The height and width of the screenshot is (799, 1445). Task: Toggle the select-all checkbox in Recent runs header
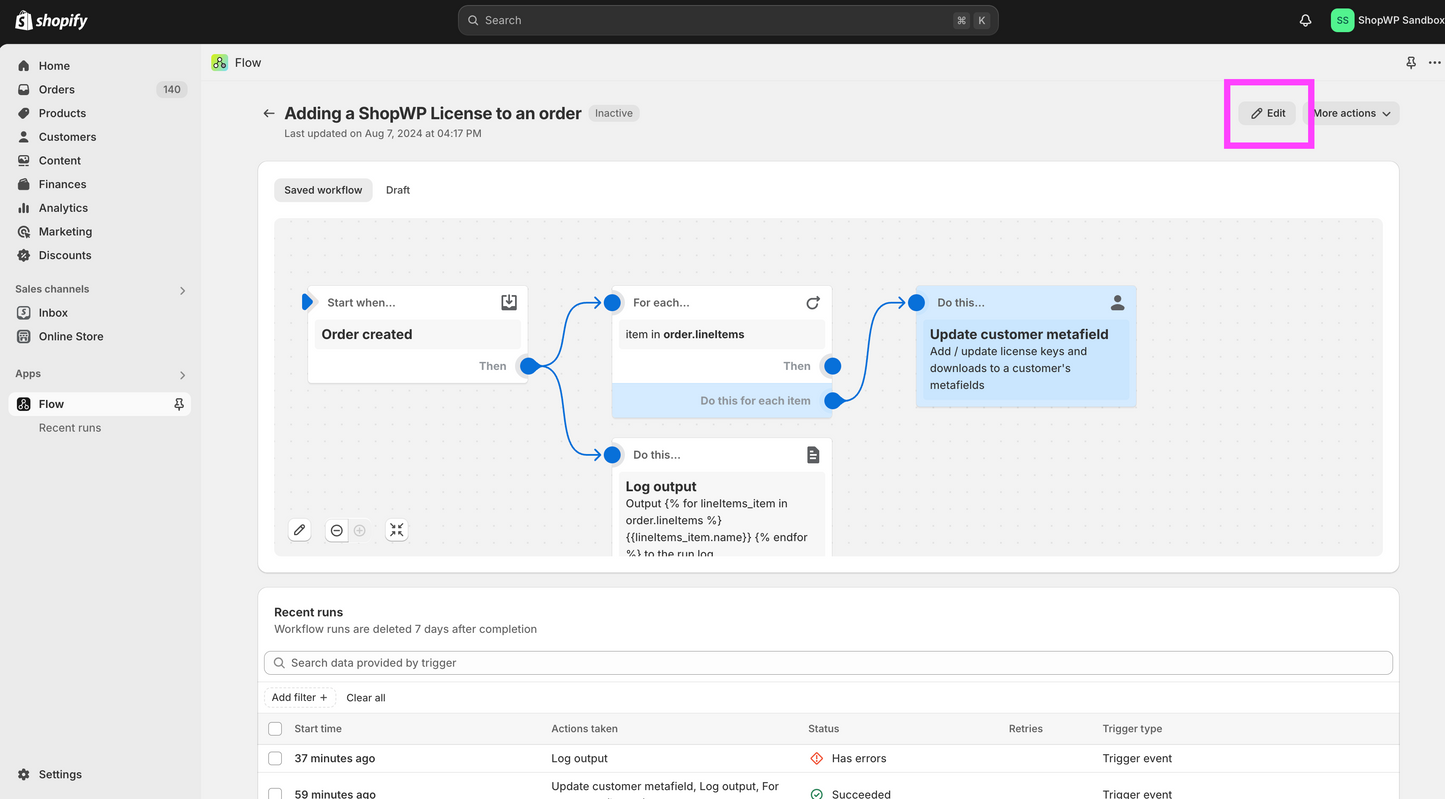point(275,729)
